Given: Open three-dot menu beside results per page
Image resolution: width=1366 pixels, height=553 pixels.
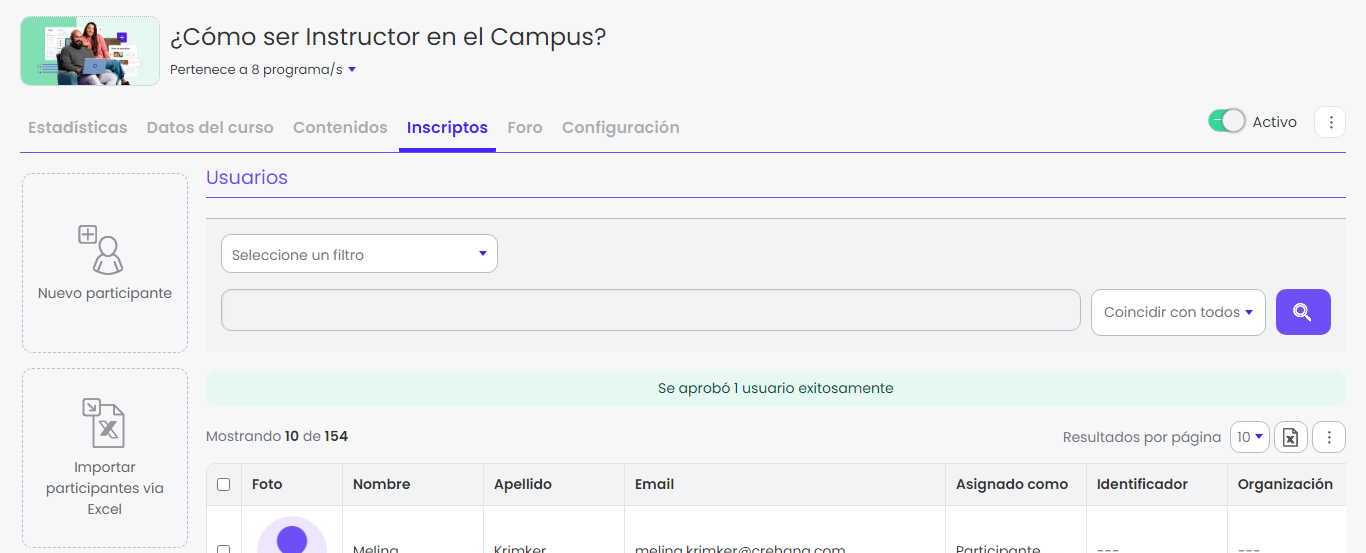Looking at the screenshot, I should click(x=1329, y=437).
